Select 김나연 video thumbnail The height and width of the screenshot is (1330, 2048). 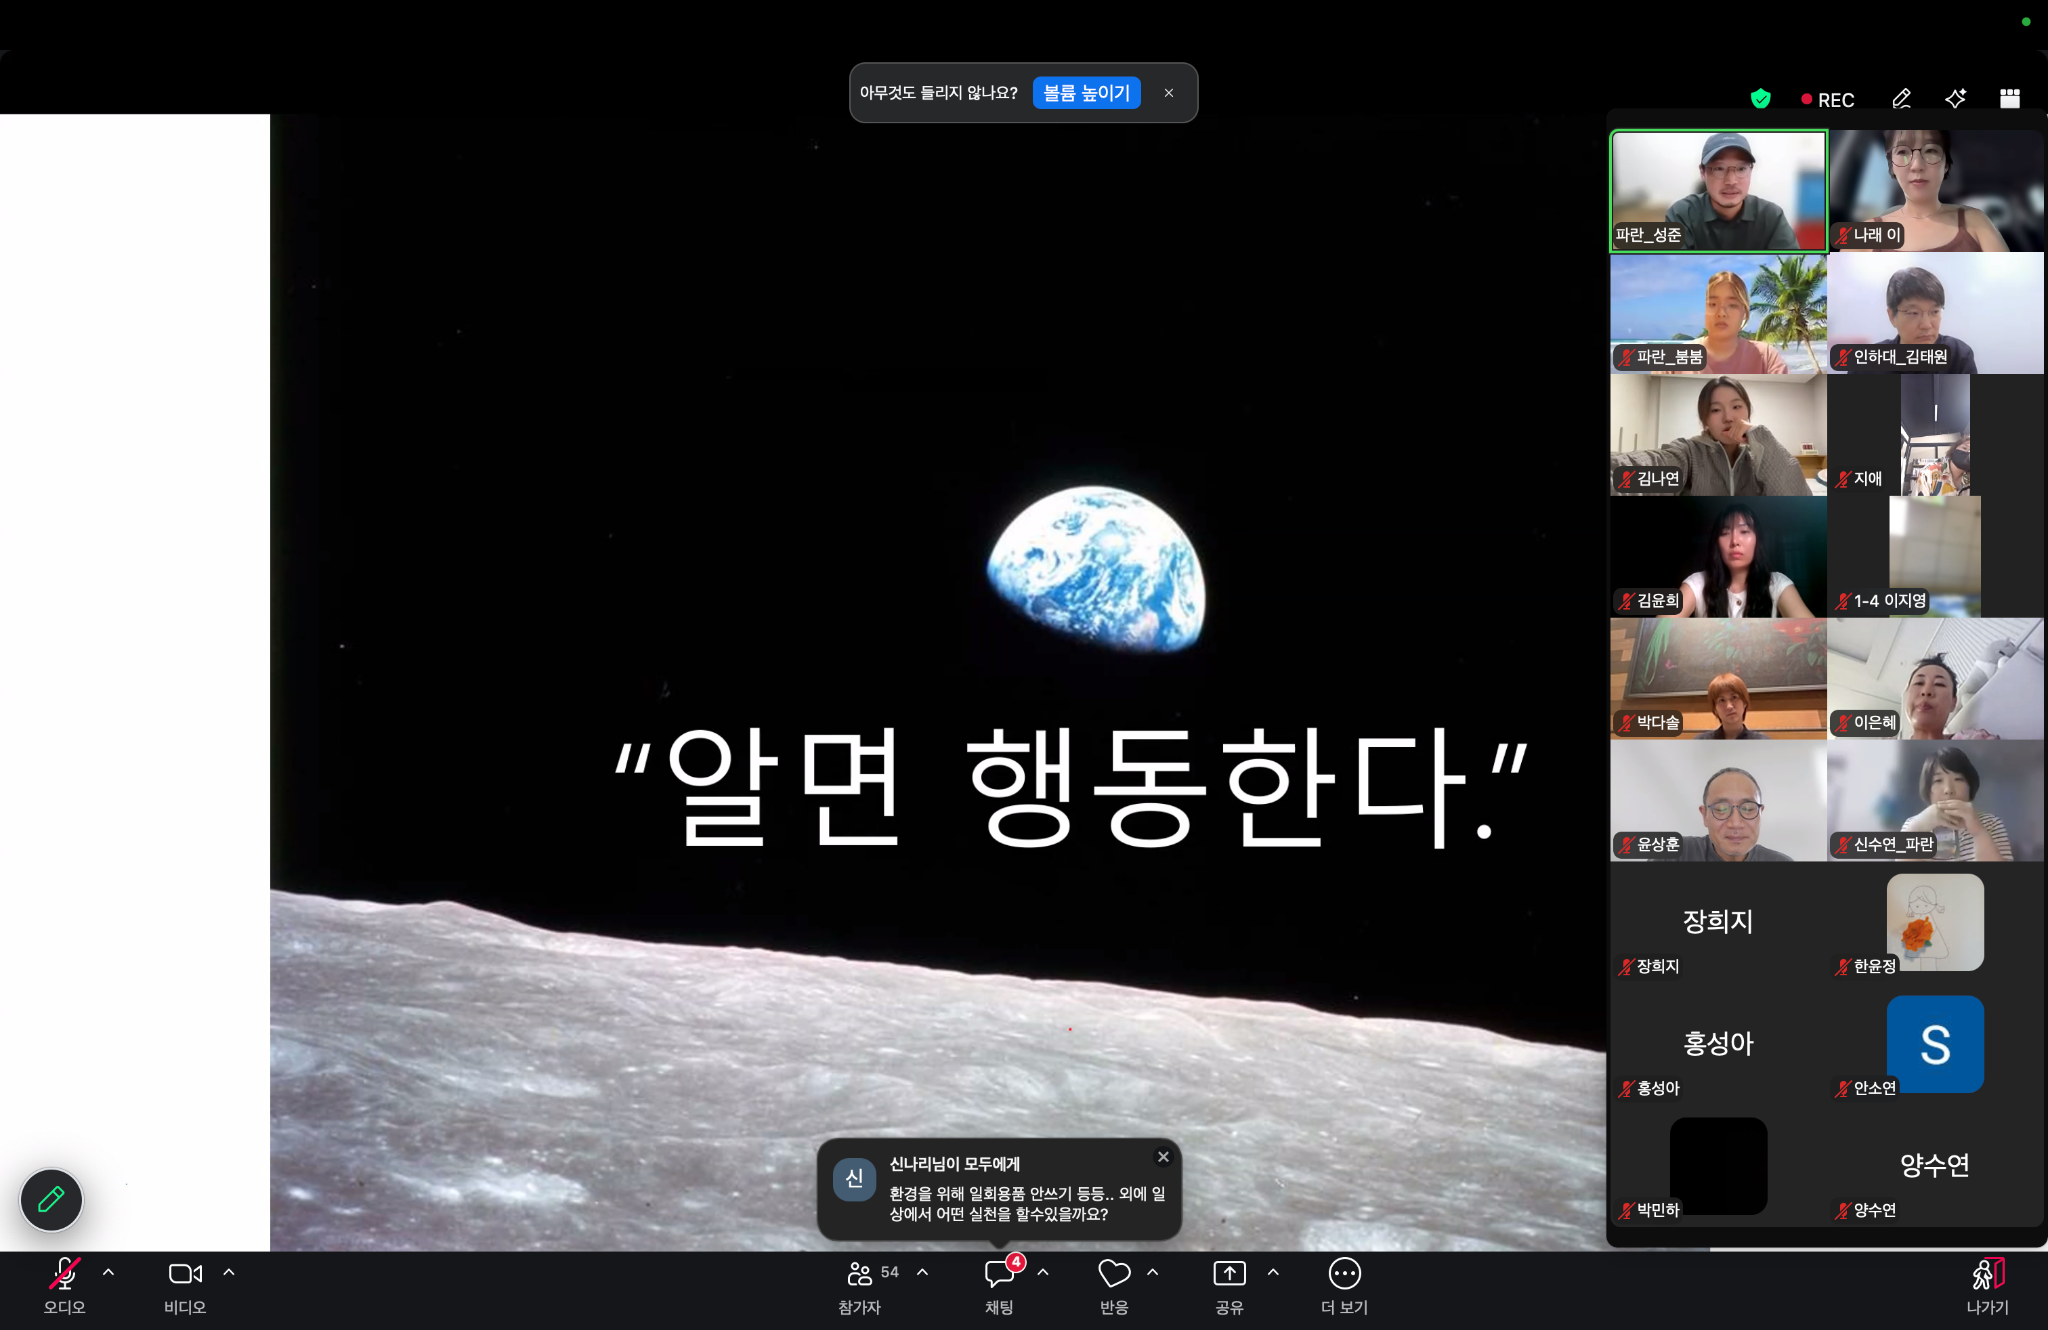pos(1718,435)
